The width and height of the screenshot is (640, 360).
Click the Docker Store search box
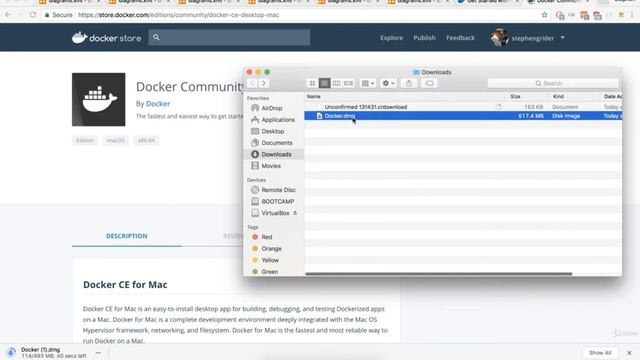point(229,37)
